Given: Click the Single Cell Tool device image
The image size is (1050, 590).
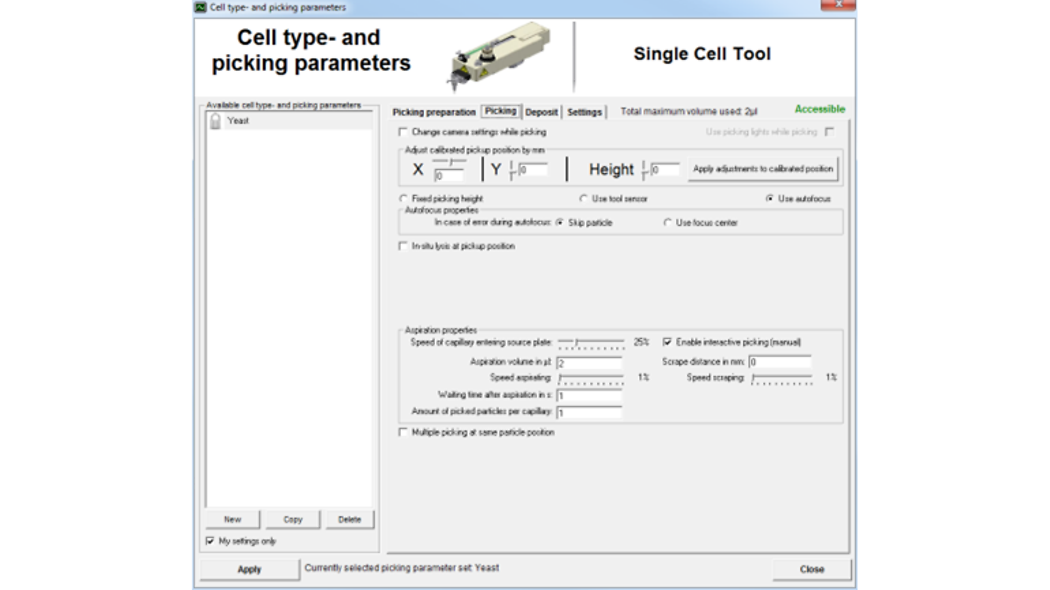Looking at the screenshot, I should coord(496,58).
